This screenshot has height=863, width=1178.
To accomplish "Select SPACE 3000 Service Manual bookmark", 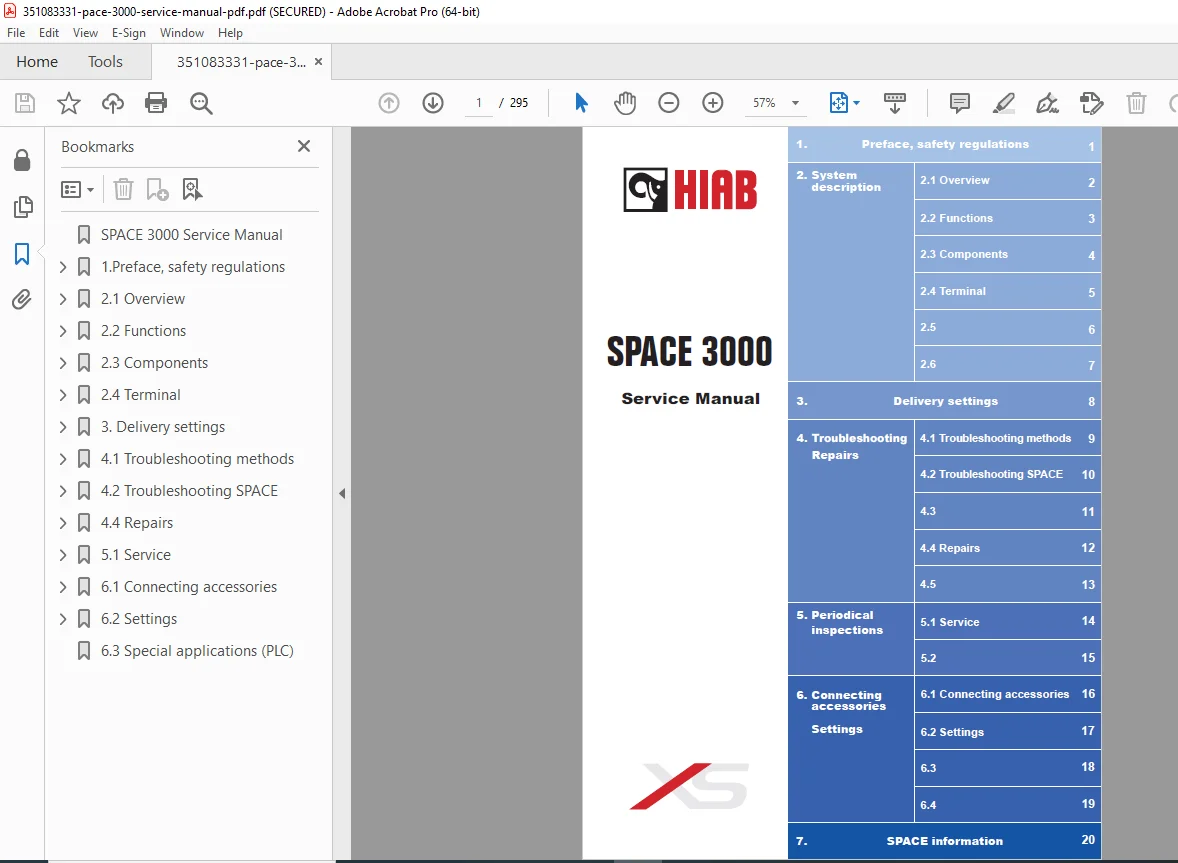I will [x=192, y=235].
